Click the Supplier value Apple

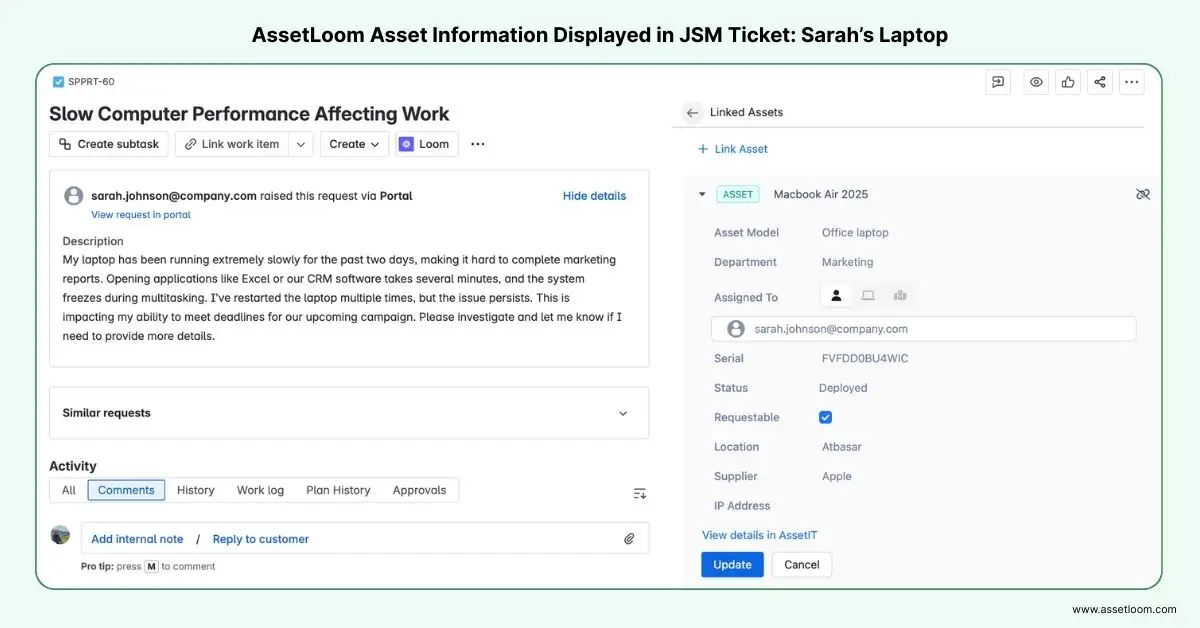837,476
